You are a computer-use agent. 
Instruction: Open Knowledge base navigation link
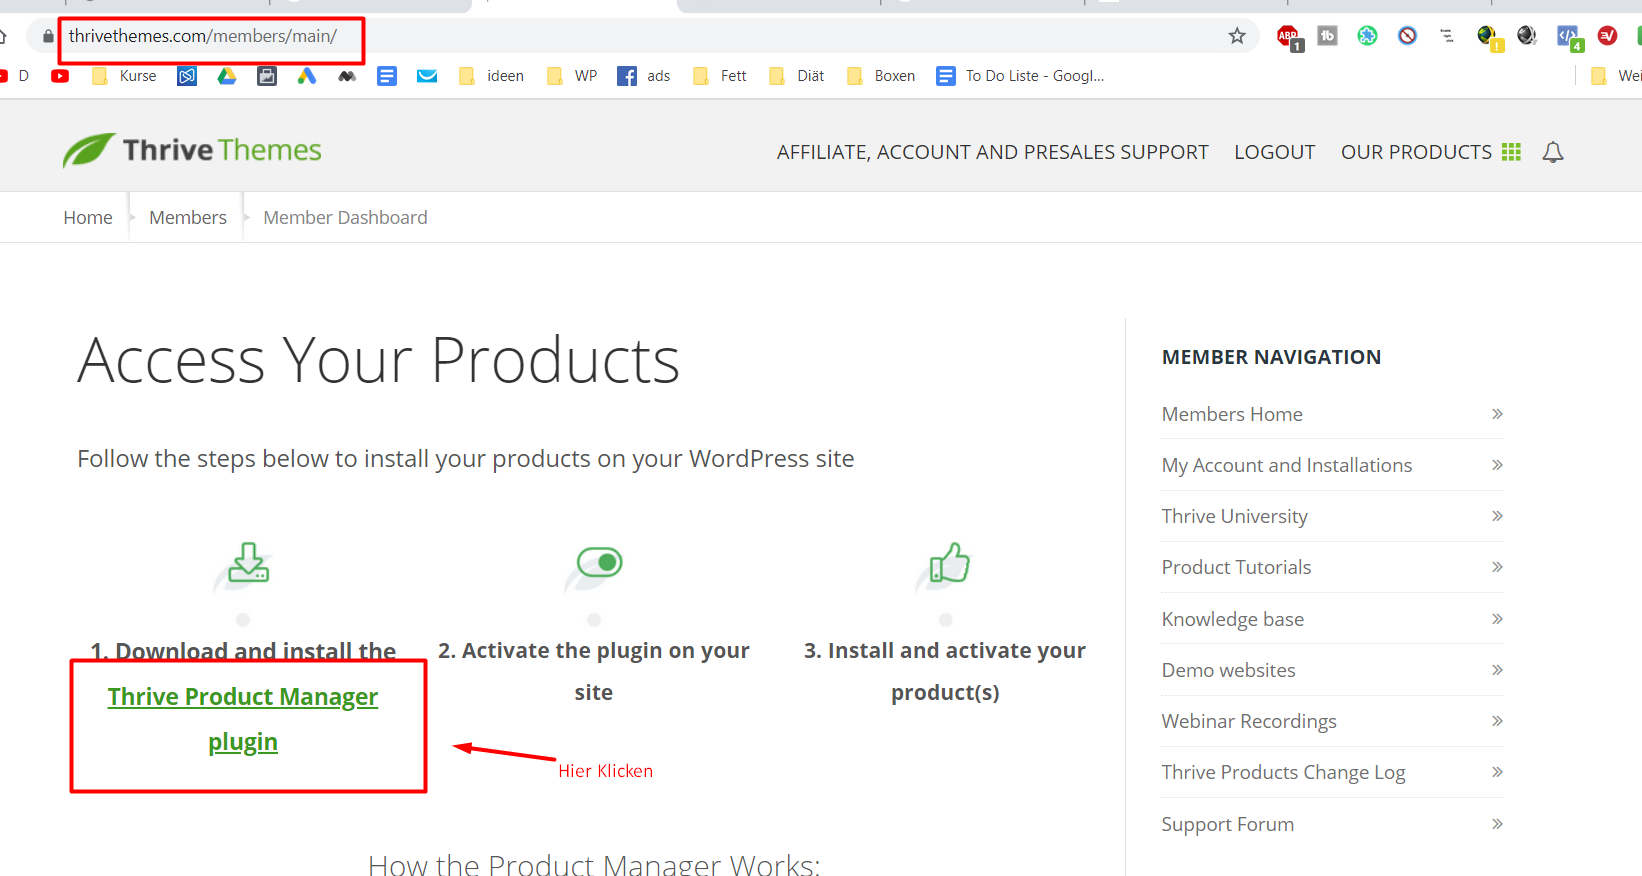pos(1332,619)
